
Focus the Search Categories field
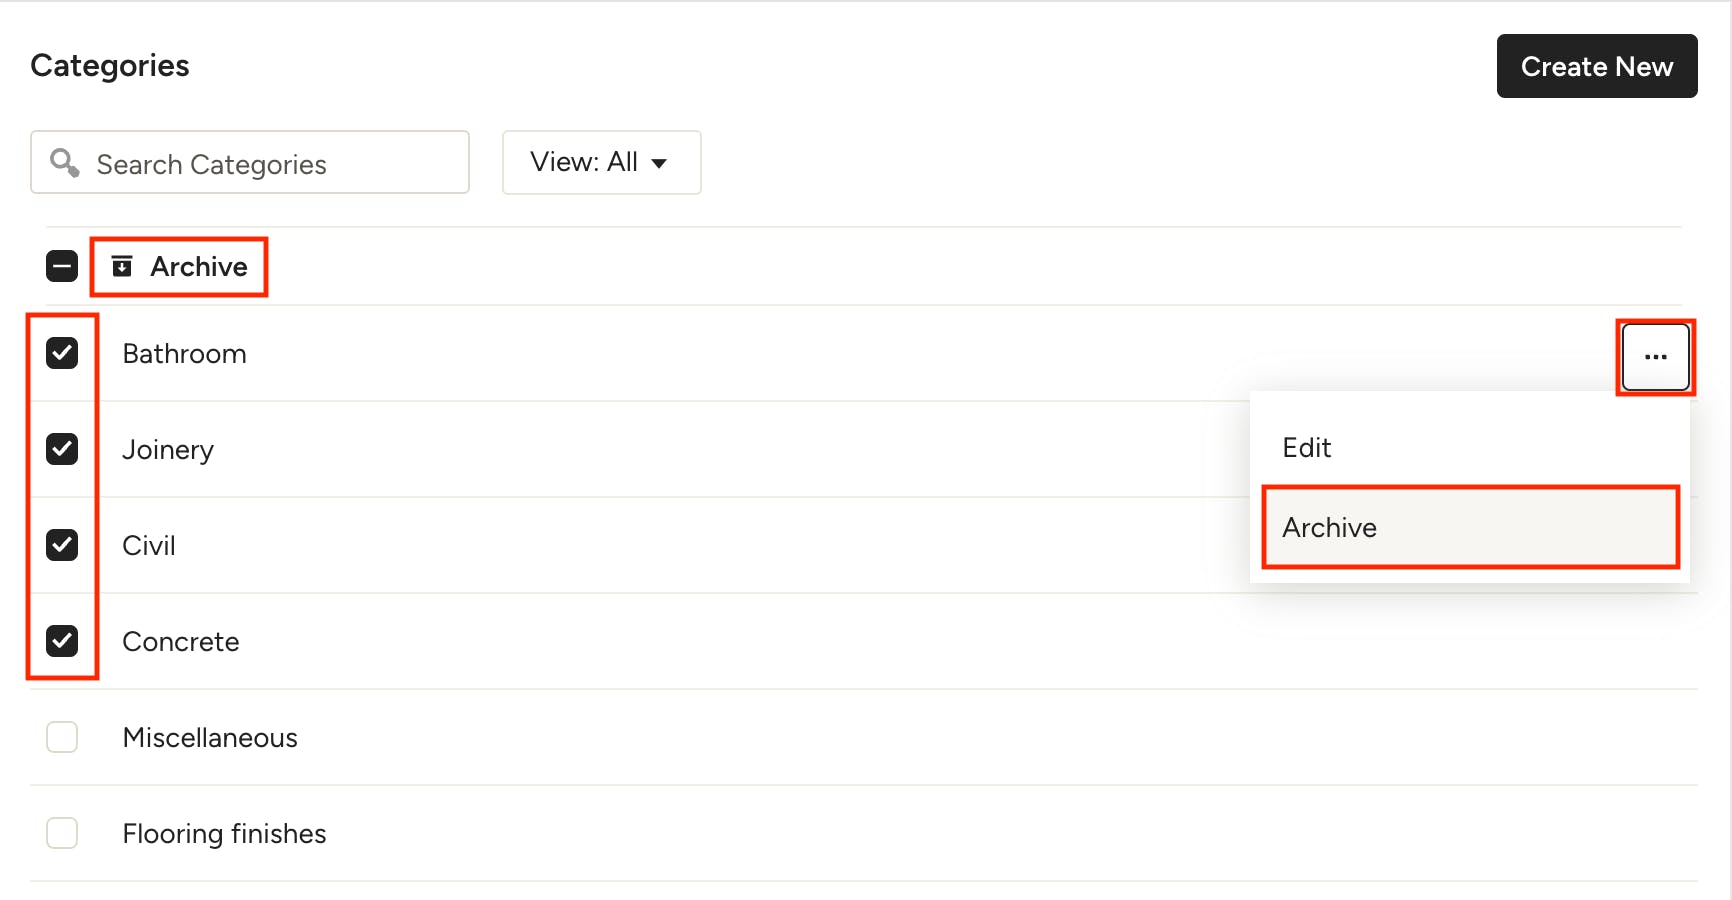pos(250,162)
